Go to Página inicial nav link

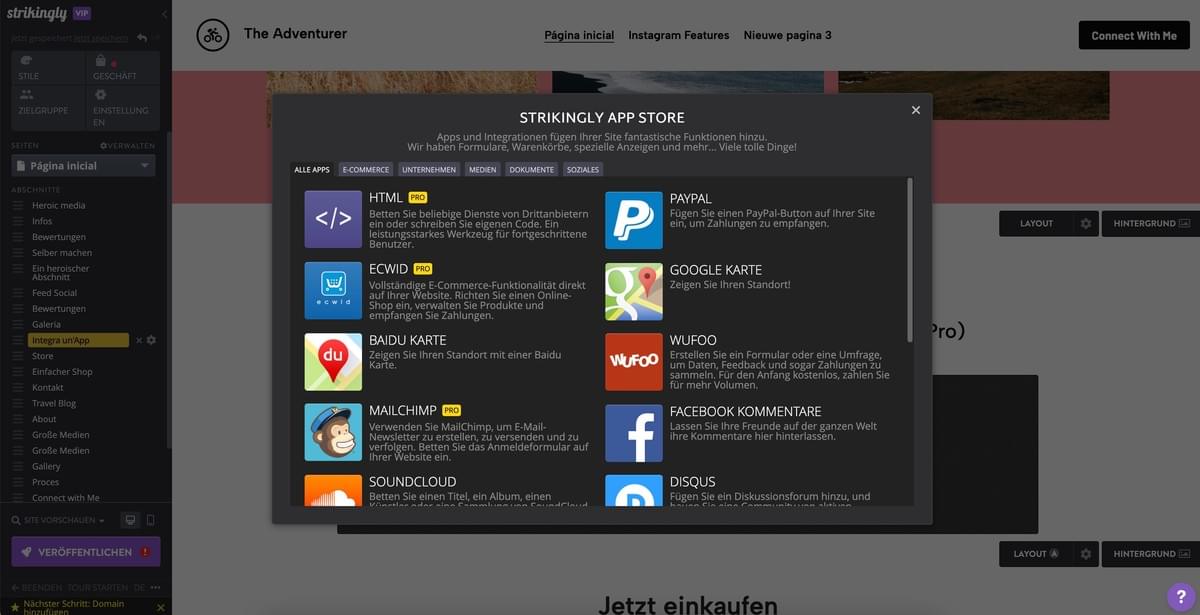(579, 35)
